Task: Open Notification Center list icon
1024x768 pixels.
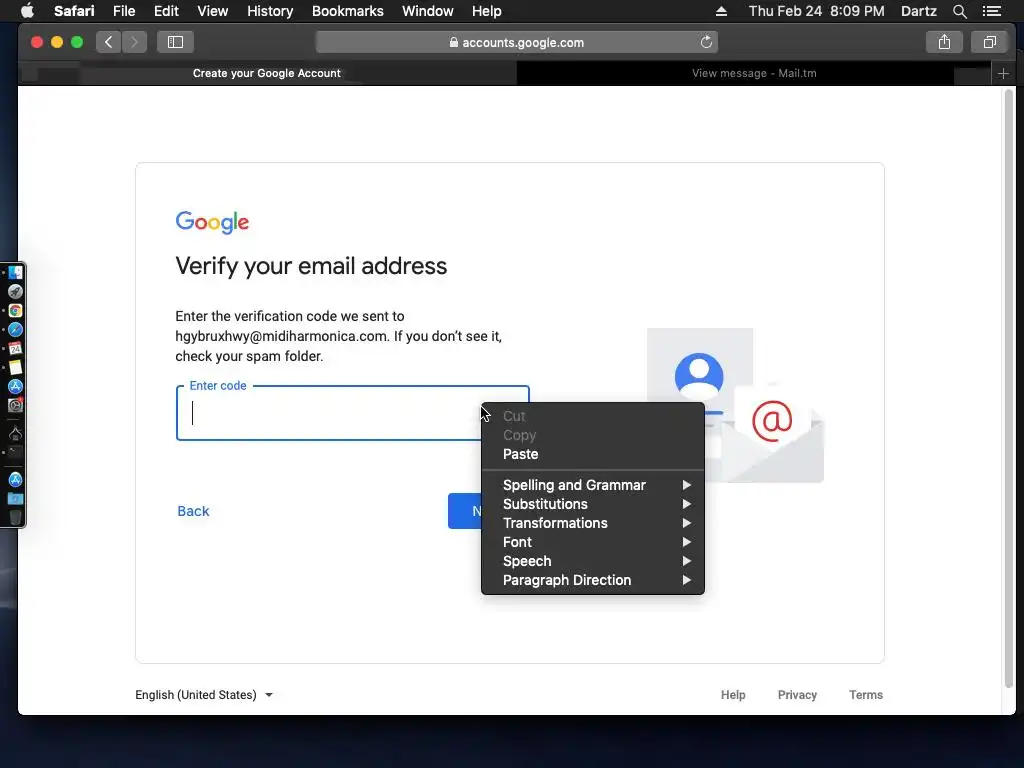Action: pyautogui.click(x=991, y=11)
